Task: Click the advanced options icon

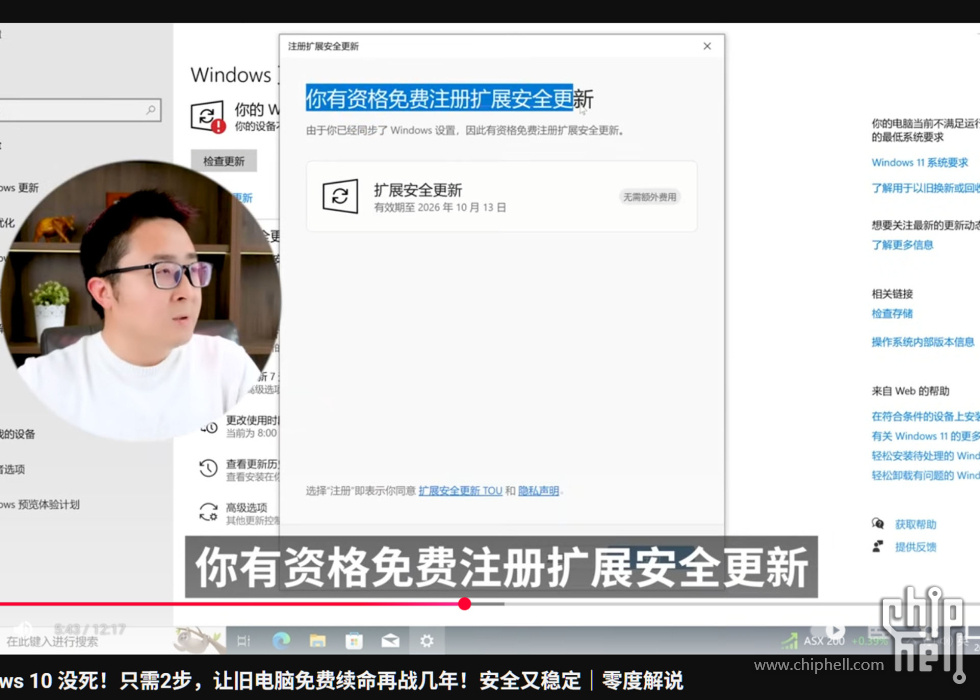Action: pos(208,512)
